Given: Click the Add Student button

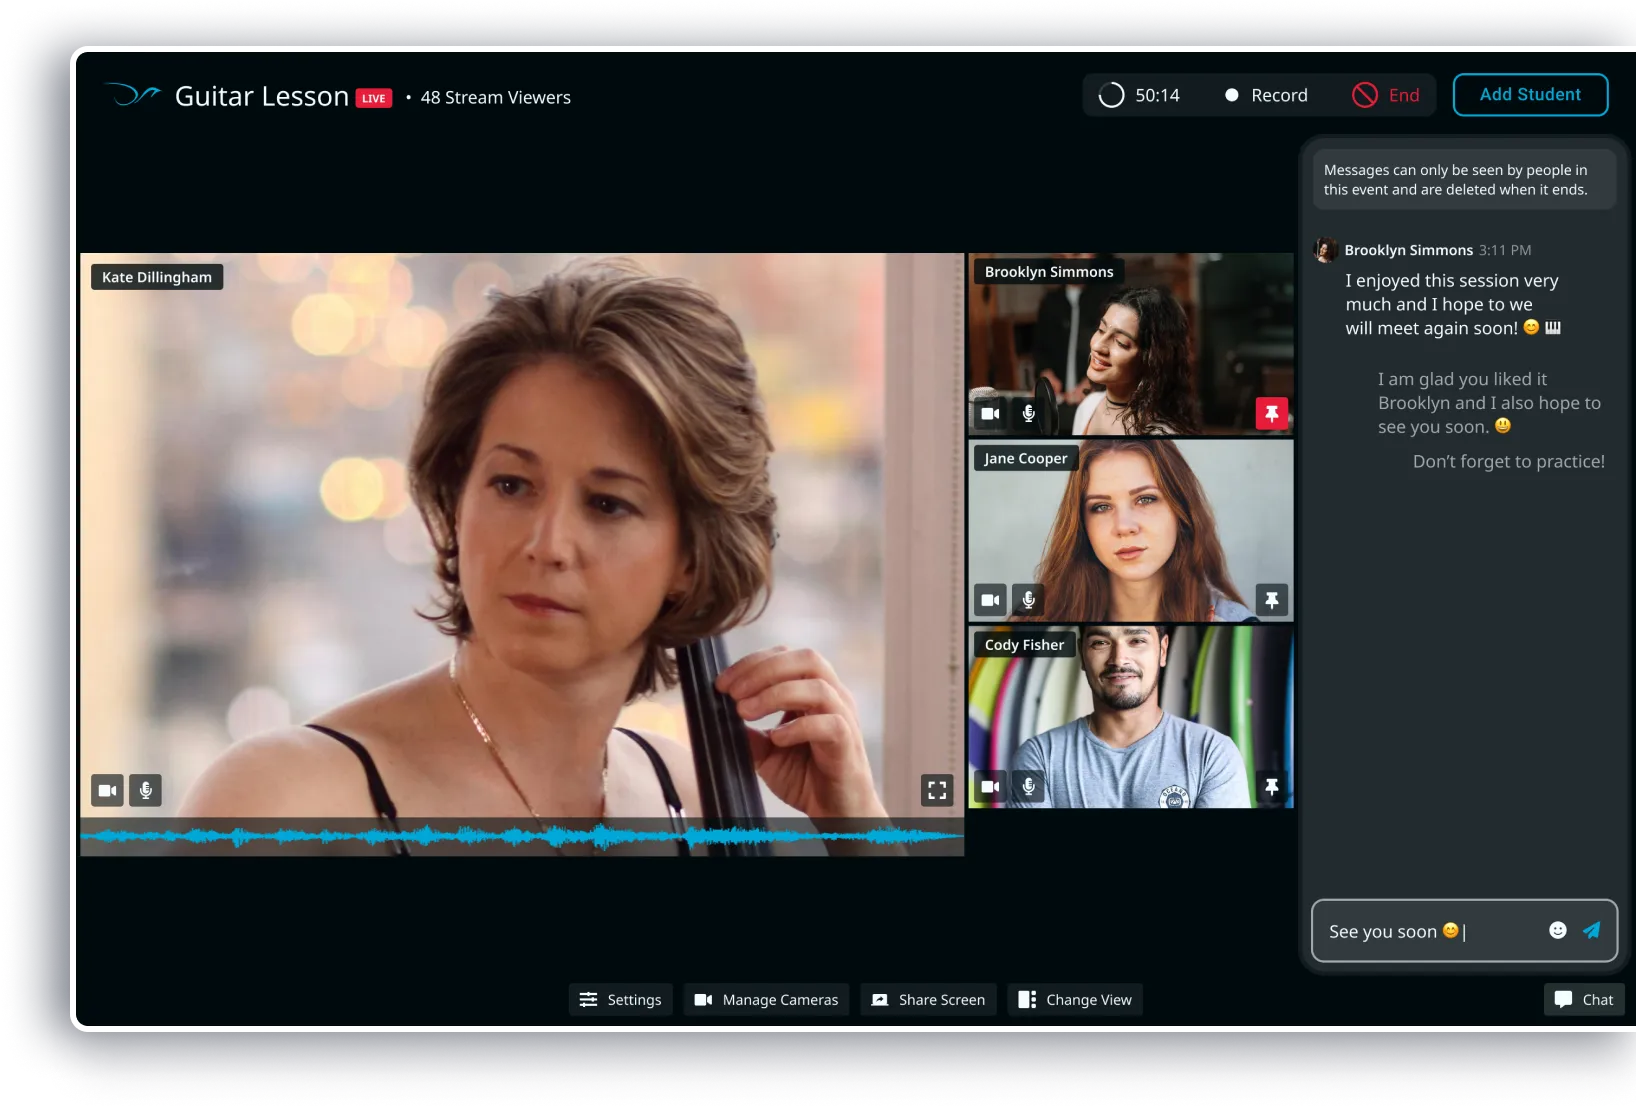Looking at the screenshot, I should [x=1530, y=95].
